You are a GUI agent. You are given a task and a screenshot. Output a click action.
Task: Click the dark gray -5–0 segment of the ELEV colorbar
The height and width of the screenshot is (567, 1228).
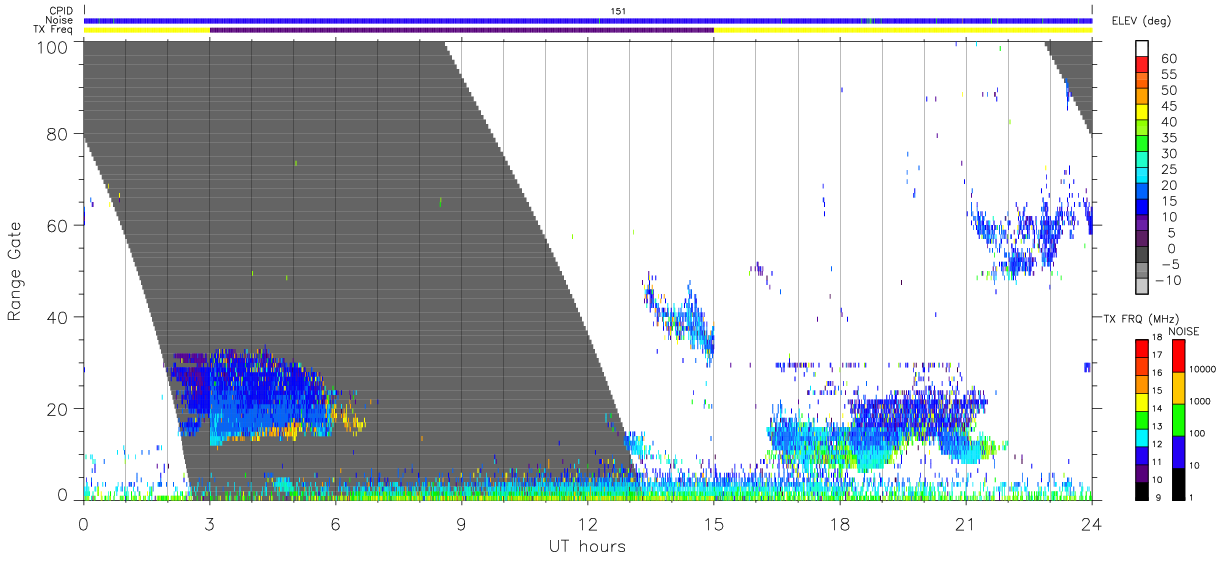(1142, 256)
